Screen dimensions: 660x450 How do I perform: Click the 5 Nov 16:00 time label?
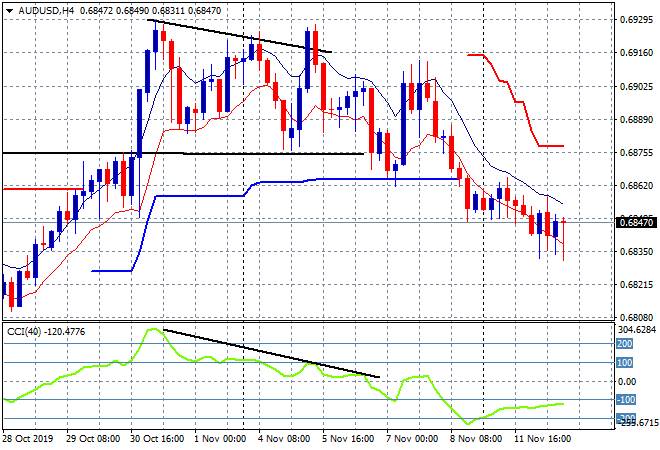pos(348,439)
